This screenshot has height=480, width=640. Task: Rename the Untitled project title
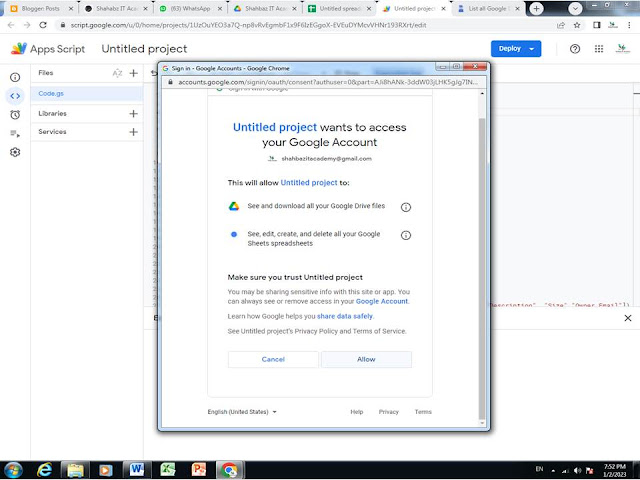point(144,49)
